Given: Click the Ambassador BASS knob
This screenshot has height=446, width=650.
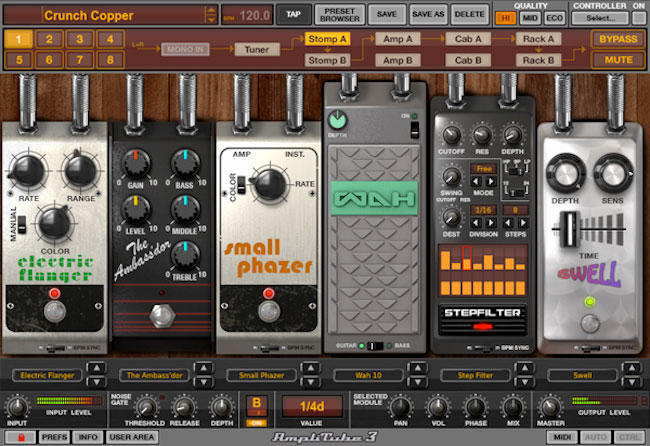Looking at the screenshot, I should [185, 163].
